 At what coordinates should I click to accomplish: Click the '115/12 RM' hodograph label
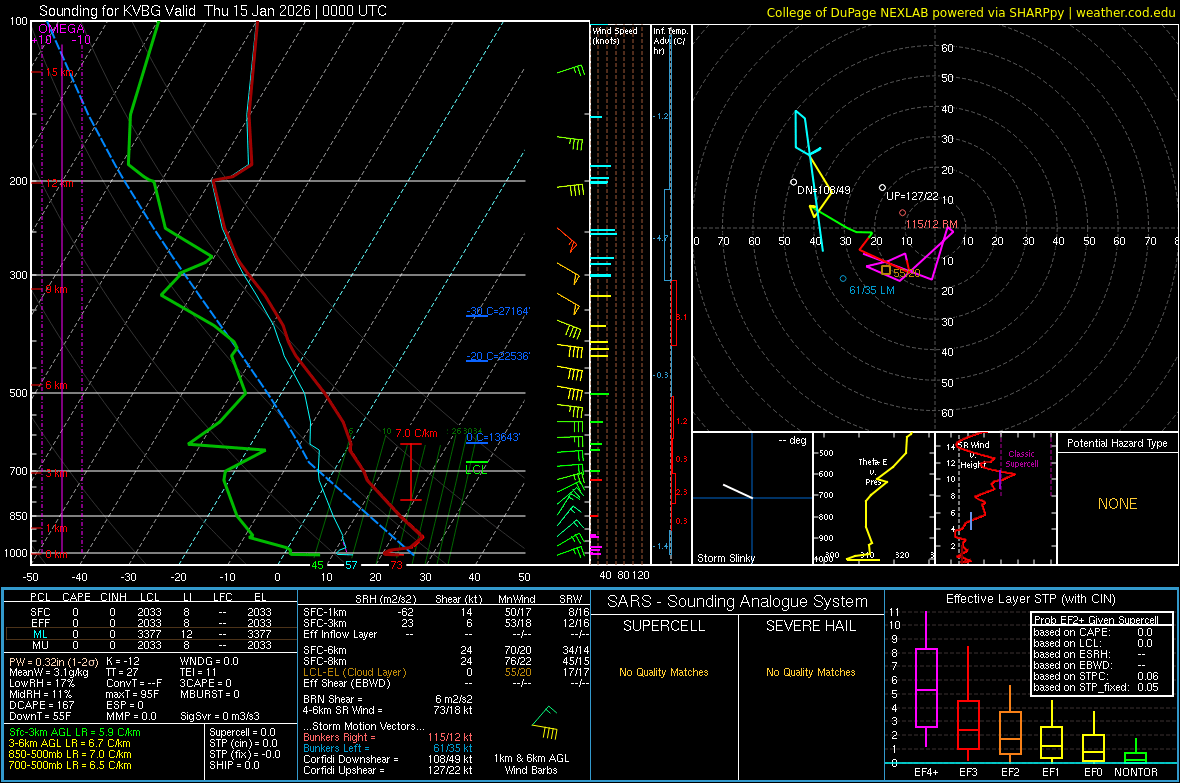pyautogui.click(x=931, y=224)
